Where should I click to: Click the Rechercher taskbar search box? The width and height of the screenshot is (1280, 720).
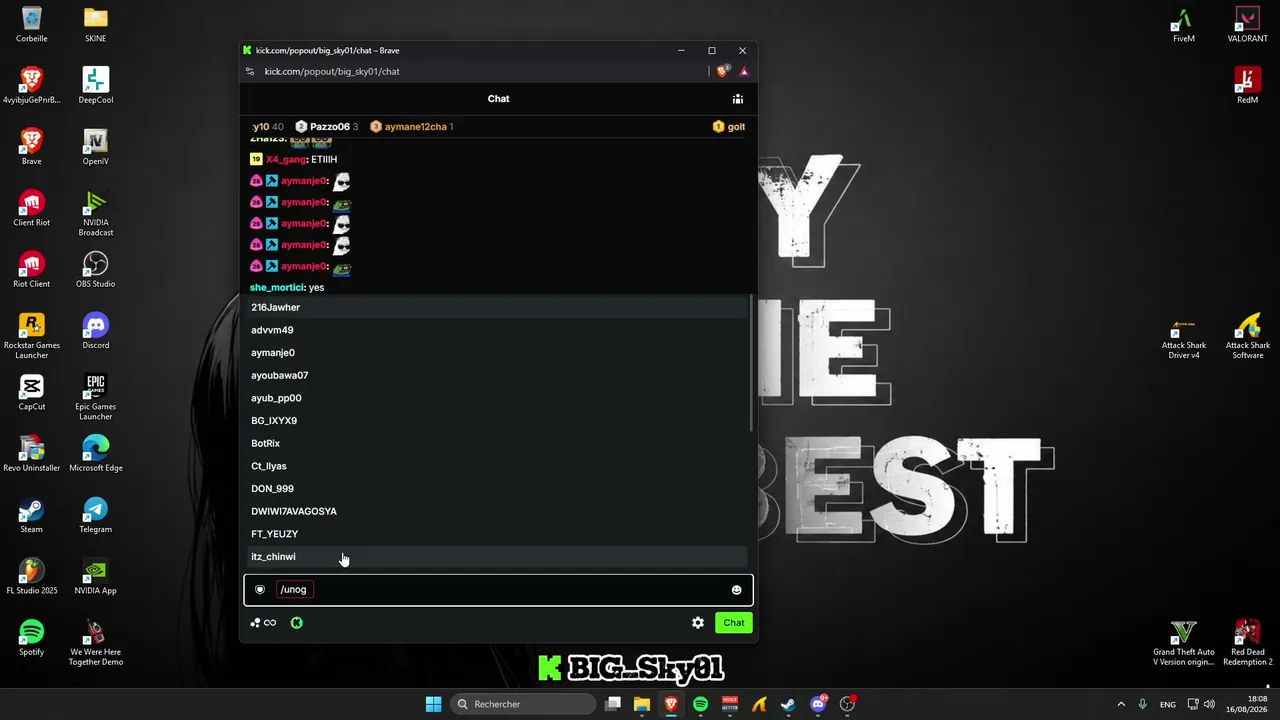tap(523, 704)
